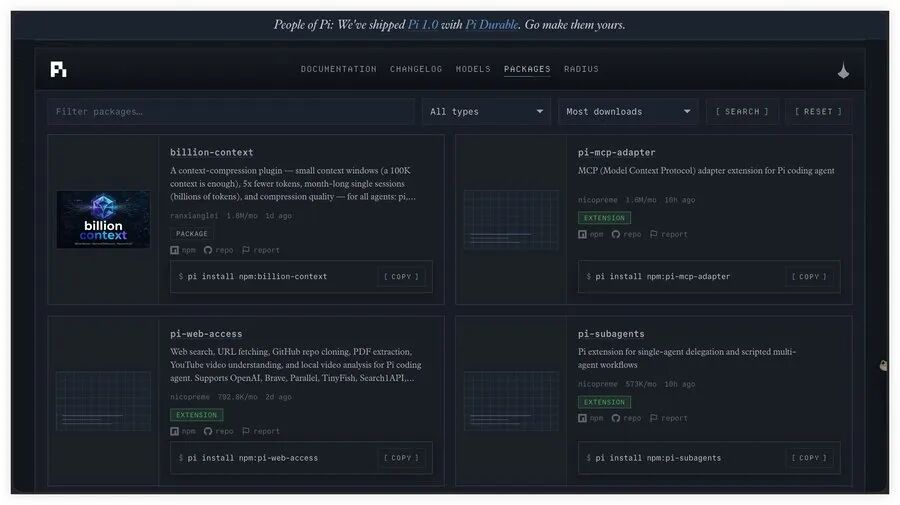
Task: Focus the Filter packages input field
Action: pyautogui.click(x=231, y=111)
